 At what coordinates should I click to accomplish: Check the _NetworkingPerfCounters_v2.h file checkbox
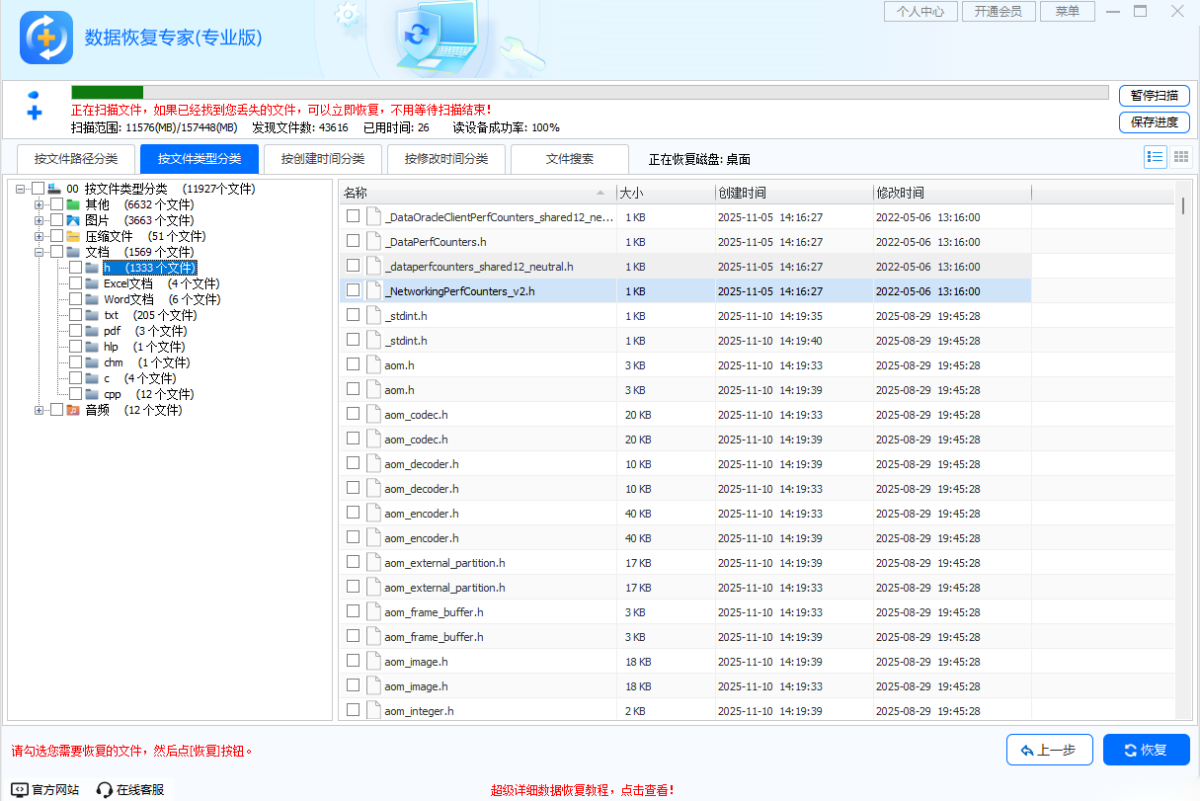point(353,291)
